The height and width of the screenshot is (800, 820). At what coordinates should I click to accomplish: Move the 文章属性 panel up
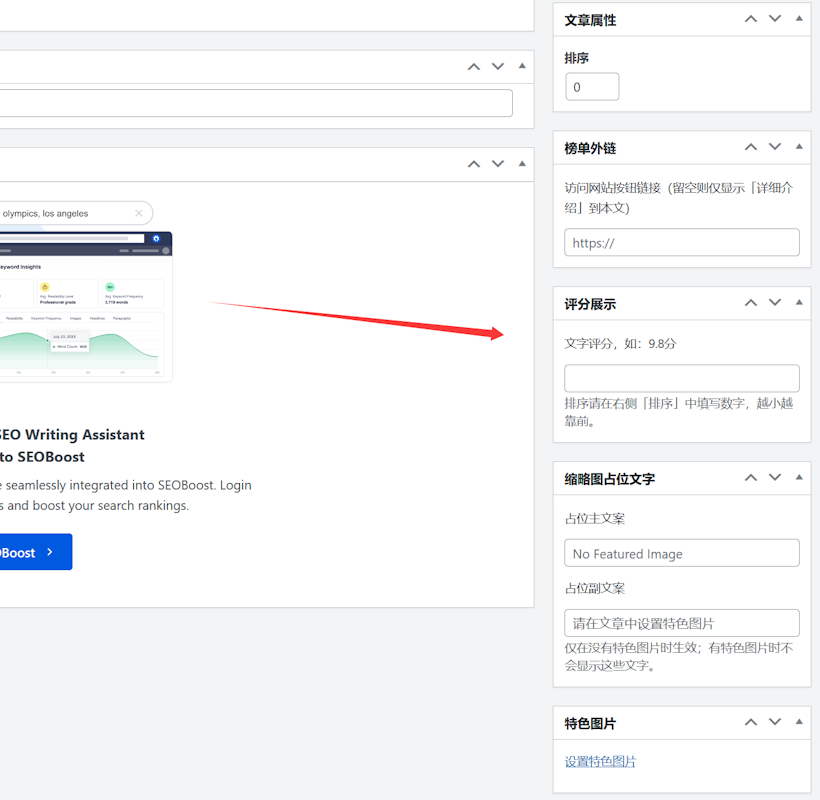click(750, 19)
